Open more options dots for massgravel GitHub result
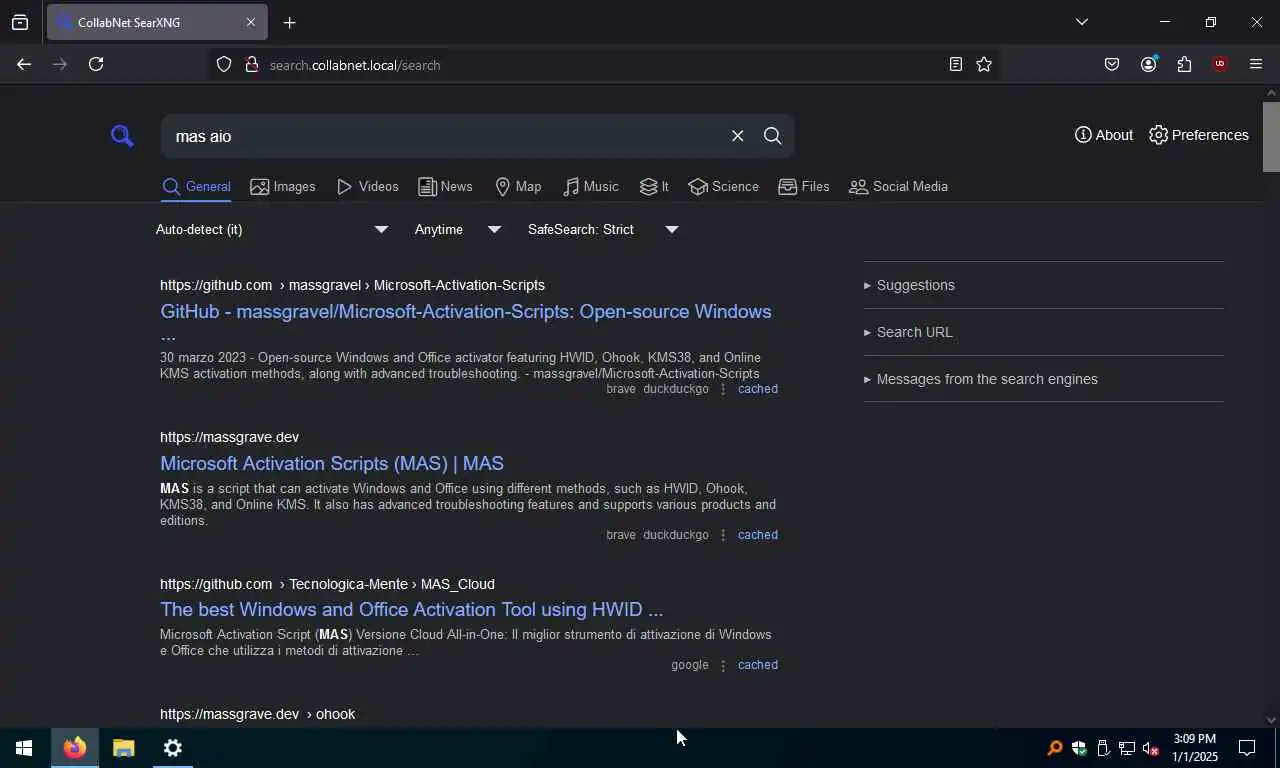Screen dimensions: 1280x768 click(x=723, y=389)
